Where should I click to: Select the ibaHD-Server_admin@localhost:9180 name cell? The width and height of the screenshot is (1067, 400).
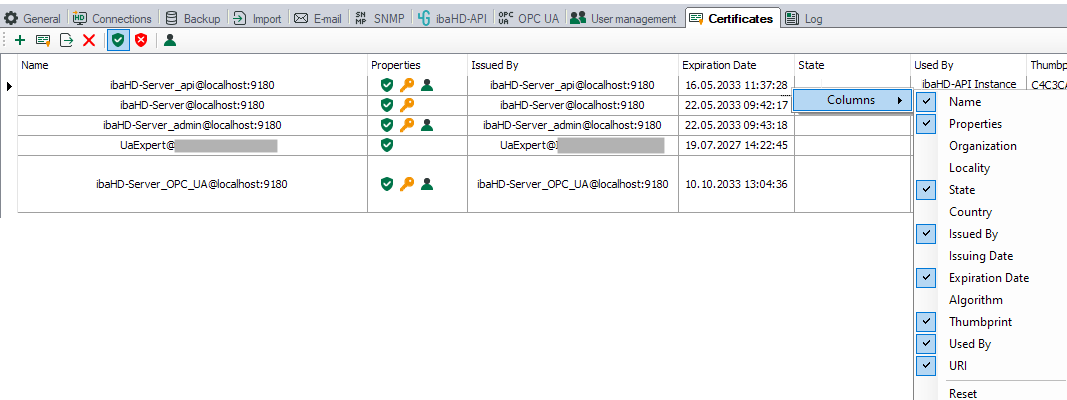pos(193,125)
